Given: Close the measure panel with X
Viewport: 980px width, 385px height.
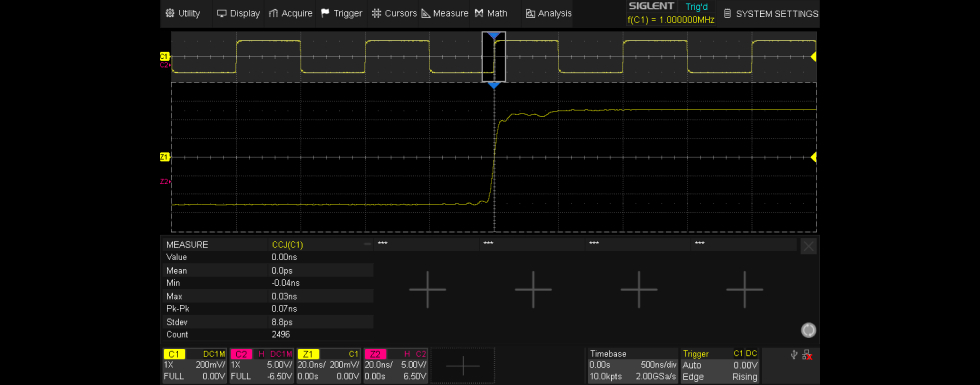Looking at the screenshot, I should click(808, 246).
